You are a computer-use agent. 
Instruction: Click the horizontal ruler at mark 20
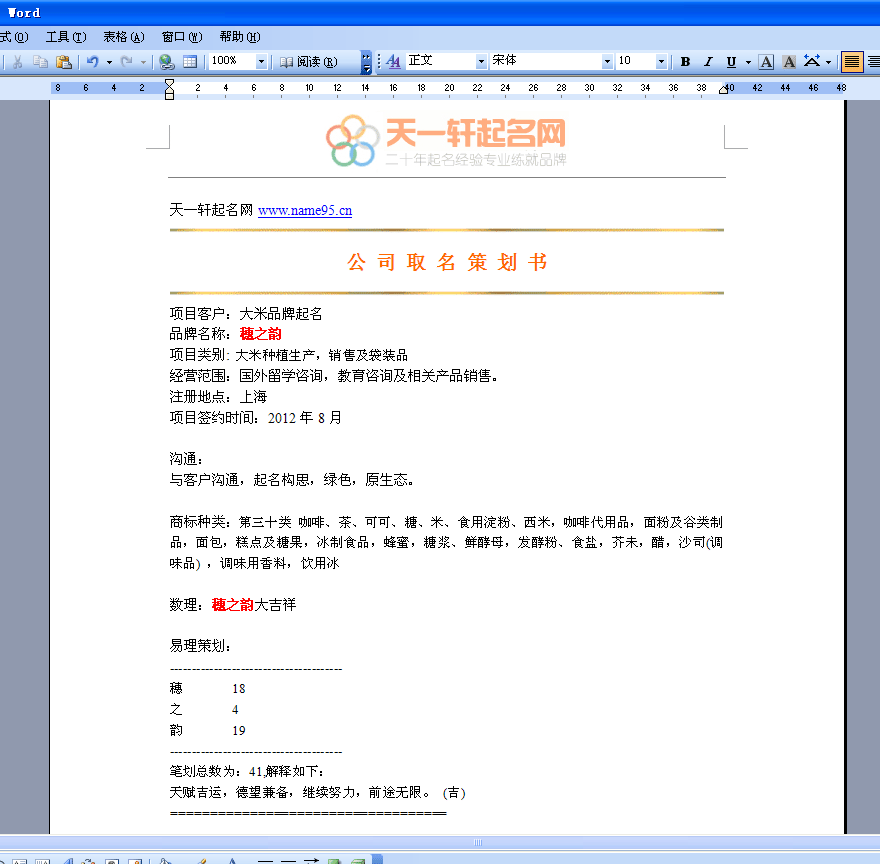[x=449, y=88]
